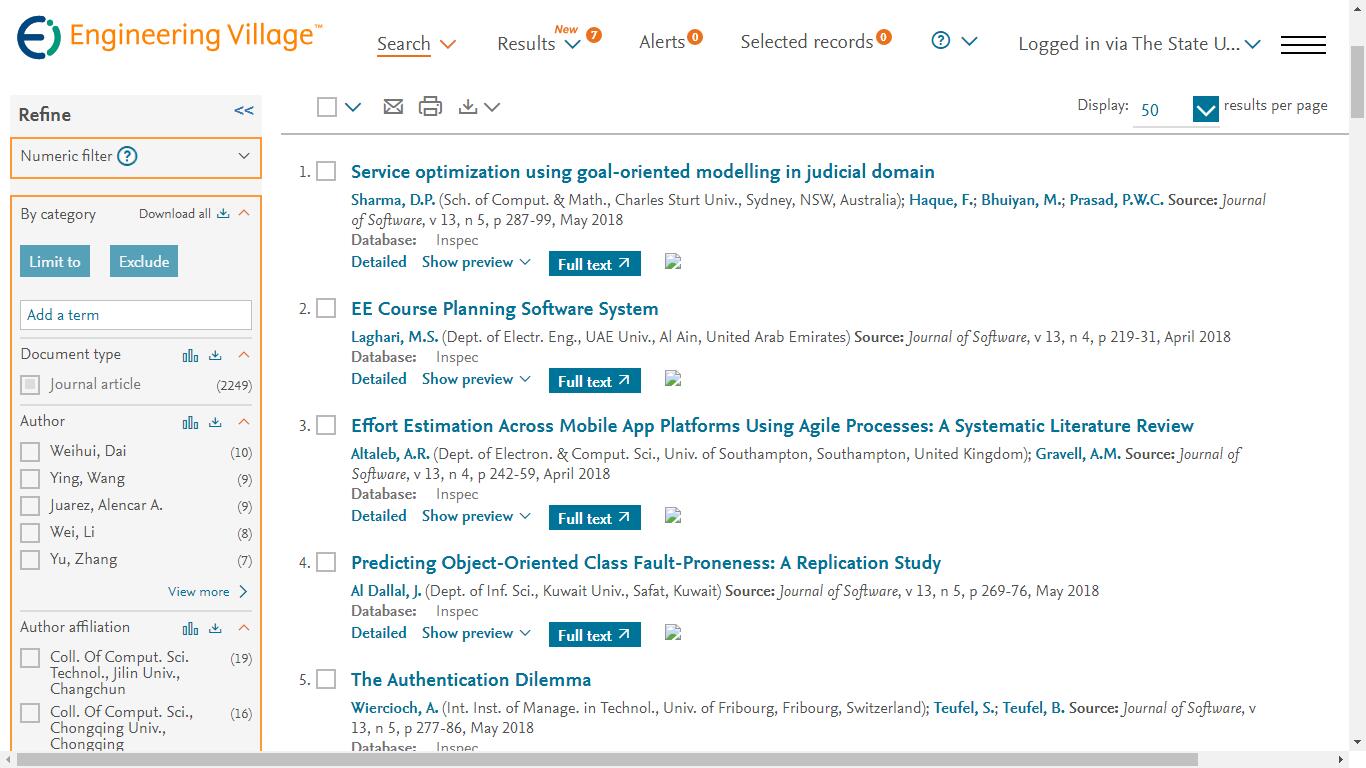Click the email results envelope icon
Screen dimensions: 1366x768
(393, 106)
